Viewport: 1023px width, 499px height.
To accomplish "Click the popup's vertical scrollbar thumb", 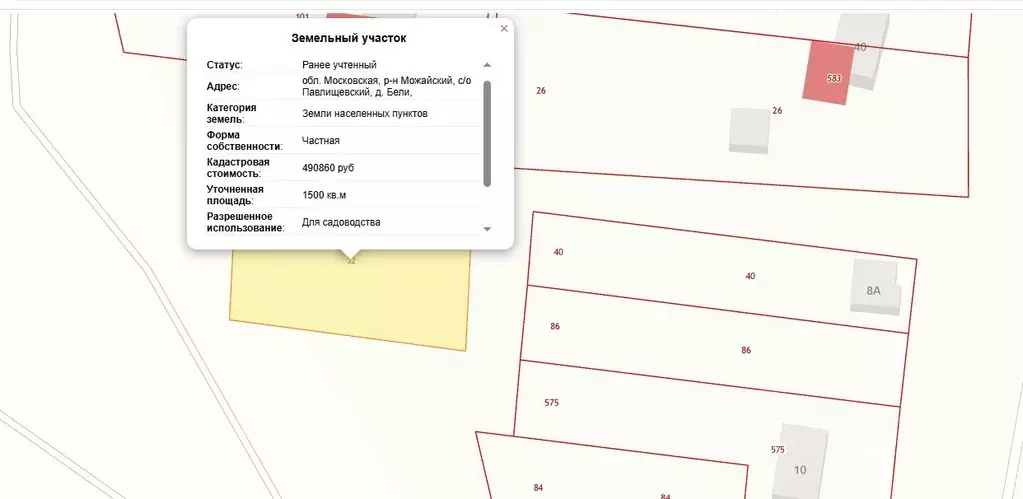I will click(487, 133).
